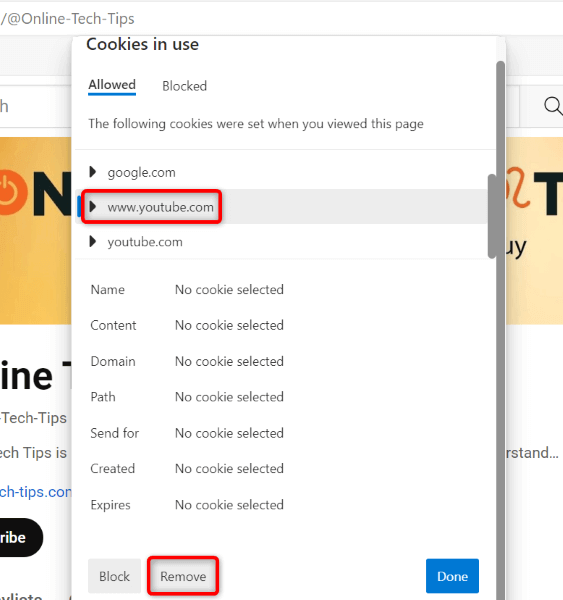This screenshot has height=600, width=563.
Task: Expand the www.youtube.com cookie arrow
Action: tap(93, 207)
